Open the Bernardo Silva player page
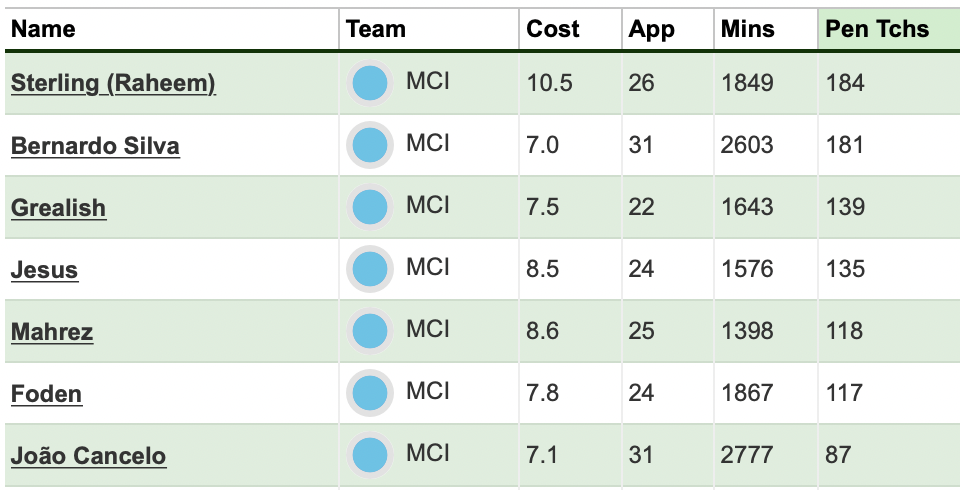Viewport: 960px width, 490px height. pos(96,146)
